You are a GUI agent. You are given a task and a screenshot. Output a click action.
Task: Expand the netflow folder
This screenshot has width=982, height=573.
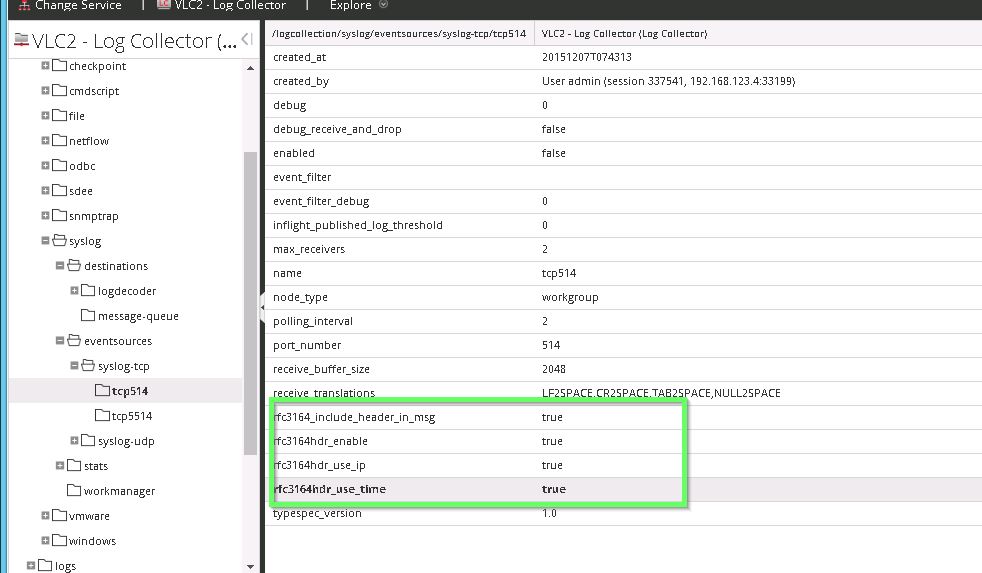[x=45, y=140]
